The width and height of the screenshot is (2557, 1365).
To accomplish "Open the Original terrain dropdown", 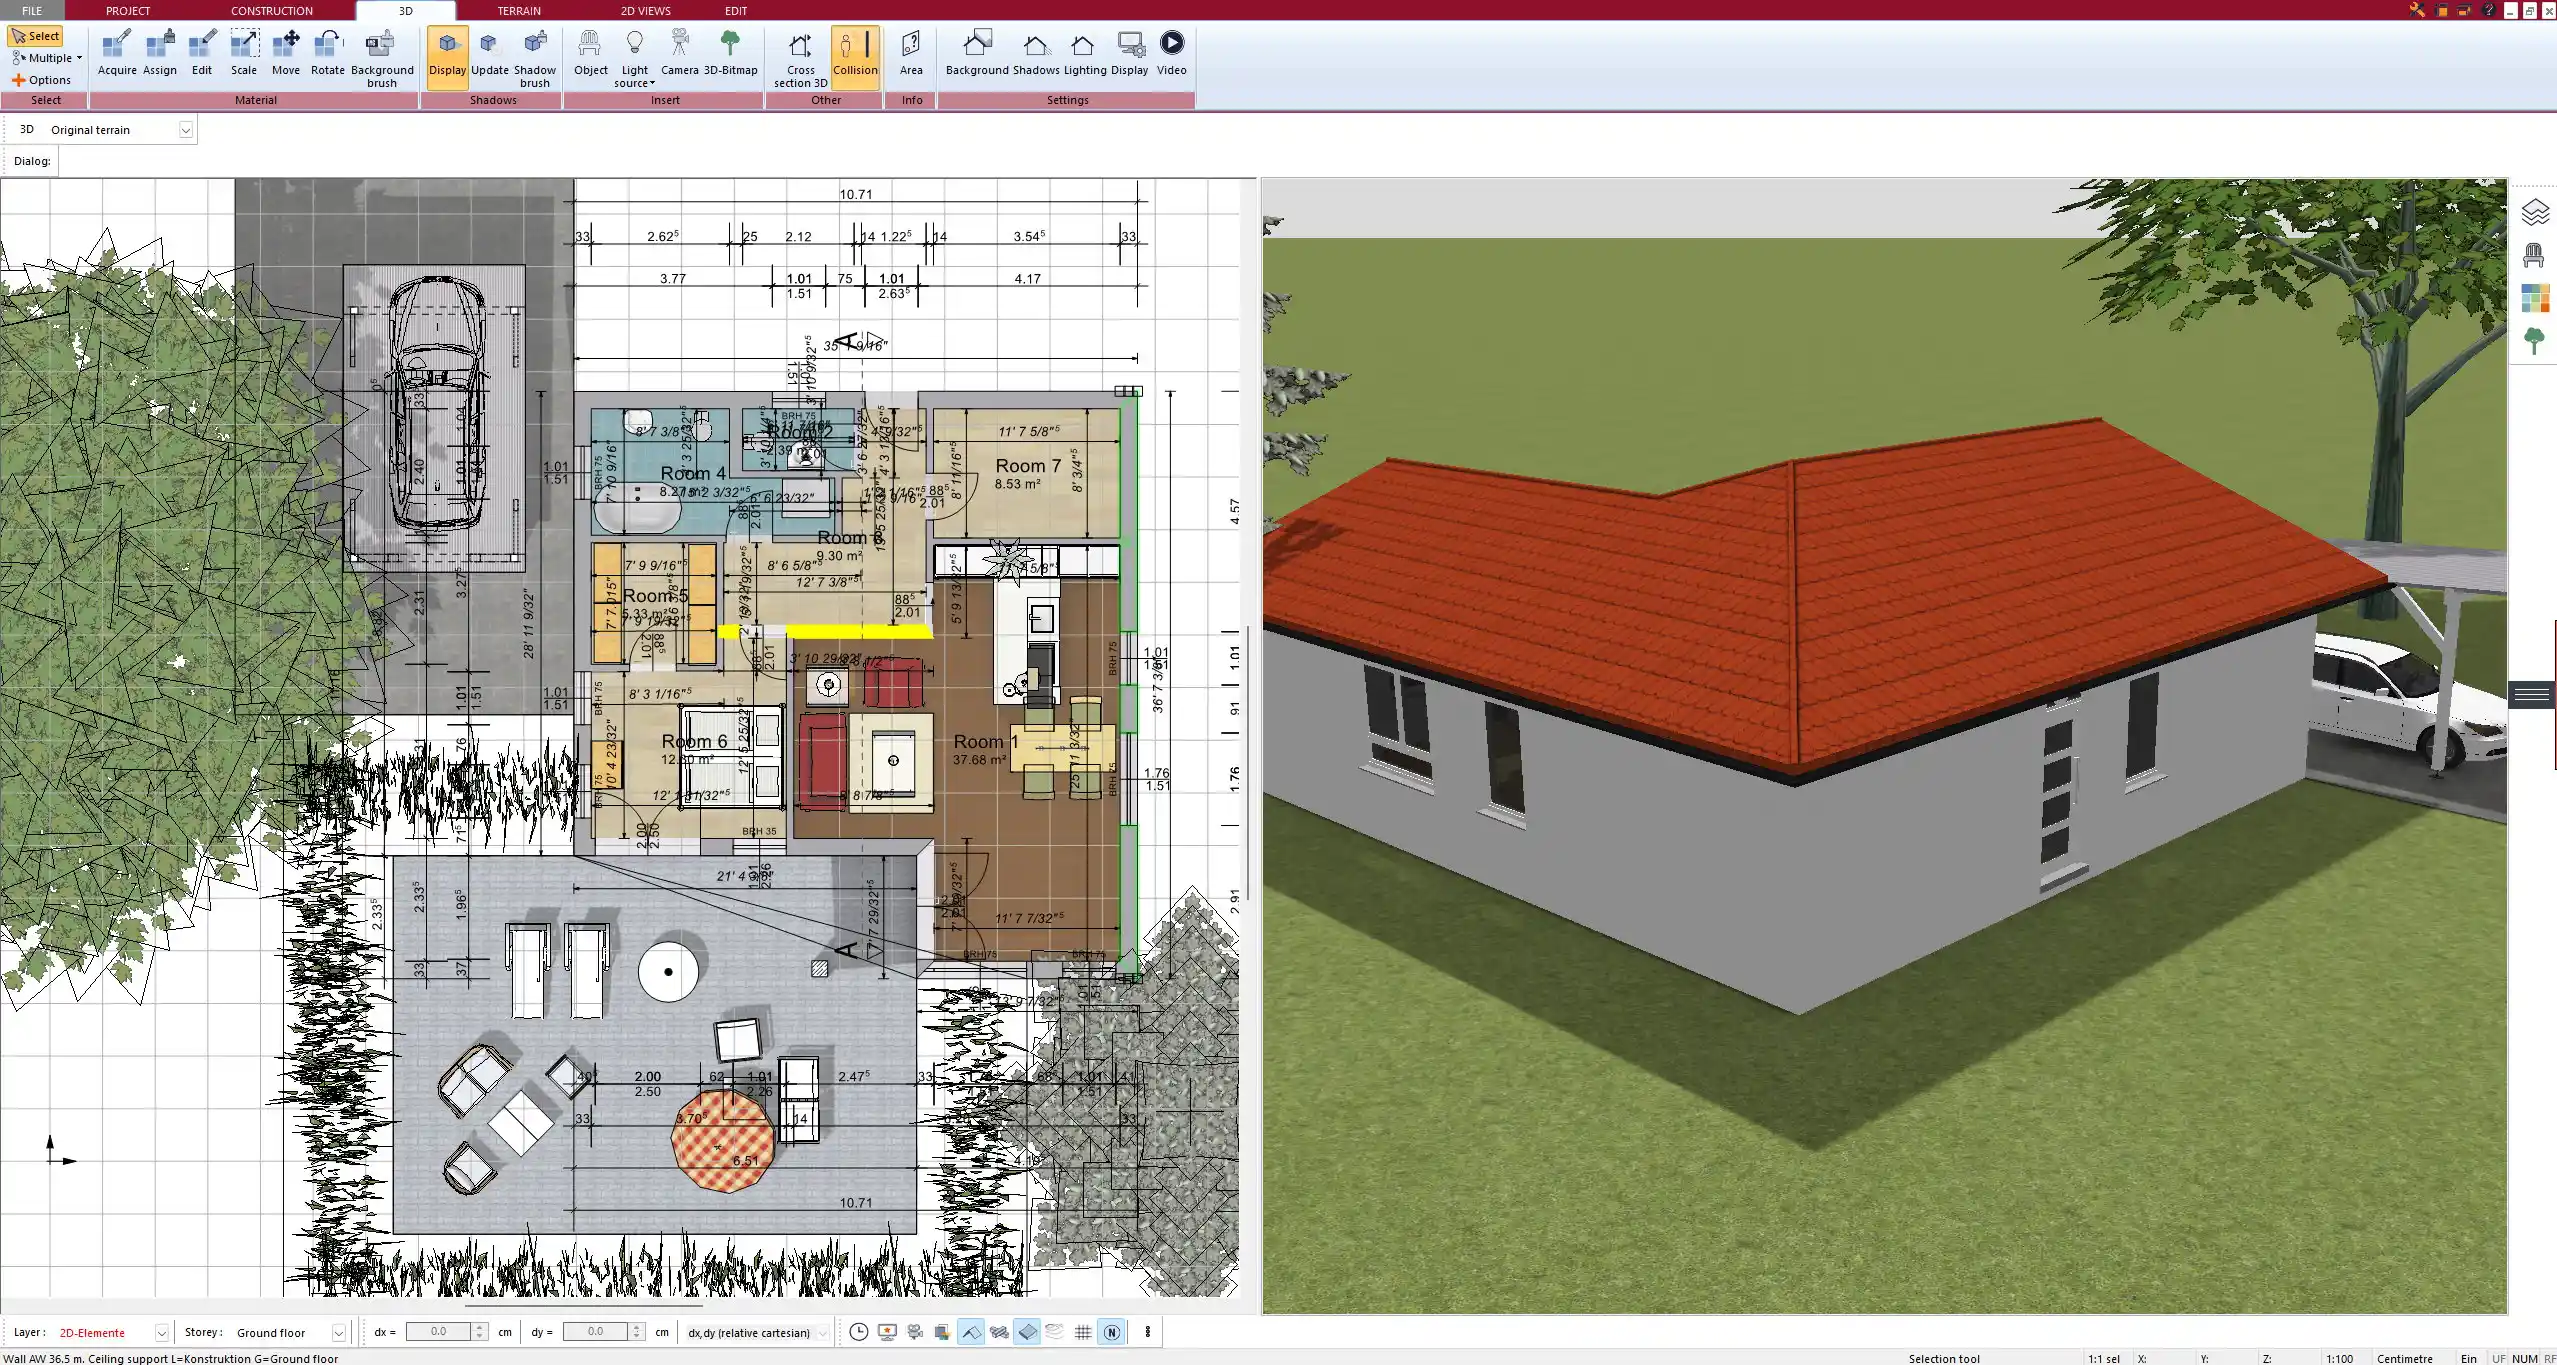I will [186, 129].
